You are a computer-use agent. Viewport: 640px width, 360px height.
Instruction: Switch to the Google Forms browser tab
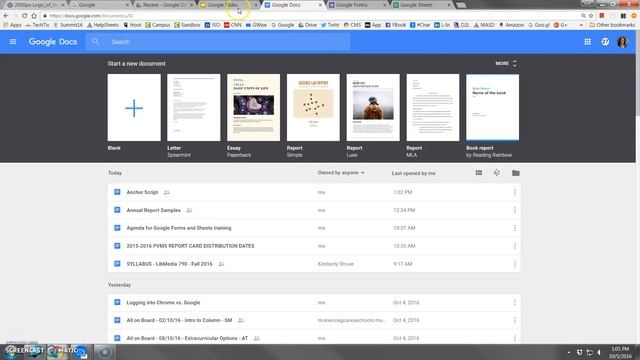(x=355, y=5)
